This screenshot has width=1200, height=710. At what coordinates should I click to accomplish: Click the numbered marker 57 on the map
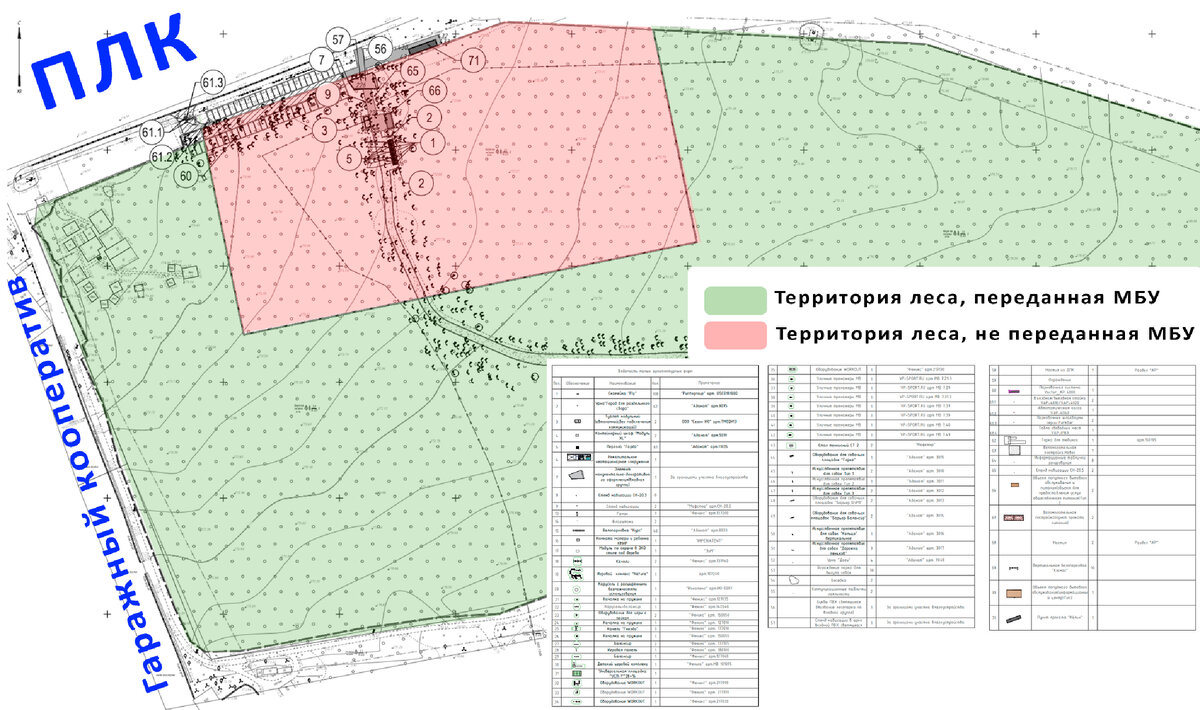pyautogui.click(x=339, y=40)
